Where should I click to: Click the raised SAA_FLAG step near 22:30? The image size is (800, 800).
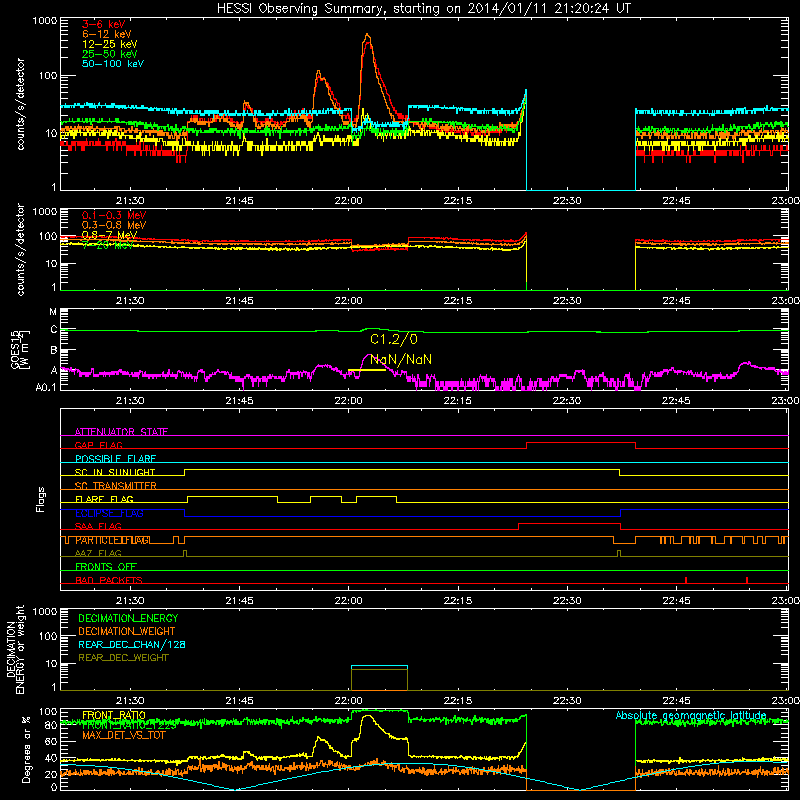pos(569,524)
